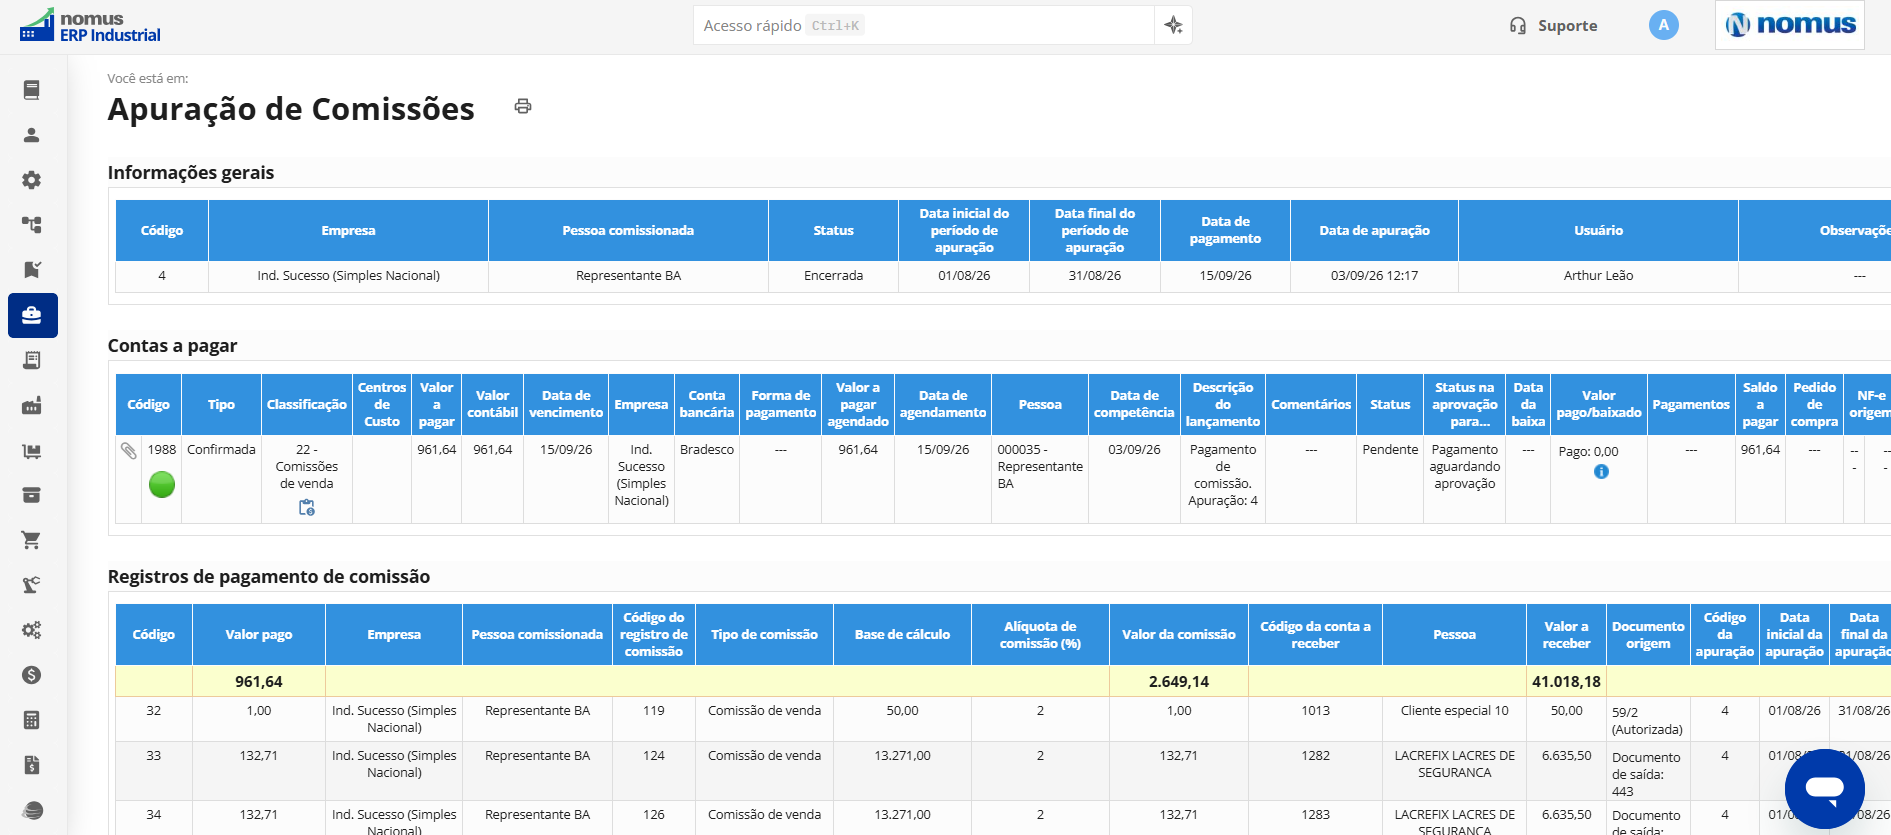The image size is (1891, 835).
Task: Open the factory sidebar module icon
Action: [32, 405]
